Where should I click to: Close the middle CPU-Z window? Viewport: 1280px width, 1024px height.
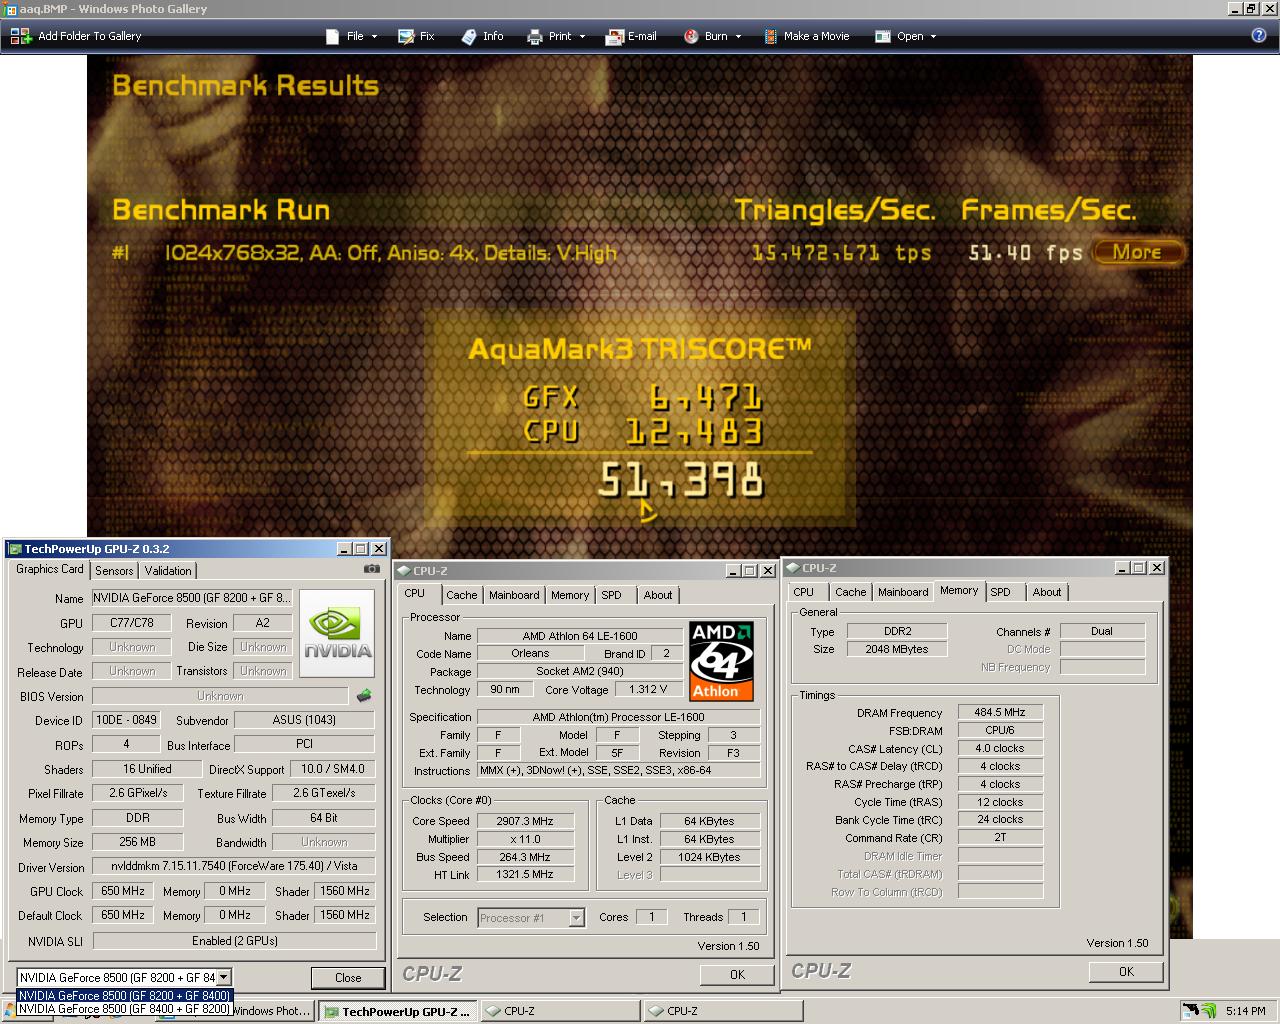pyautogui.click(x=767, y=571)
